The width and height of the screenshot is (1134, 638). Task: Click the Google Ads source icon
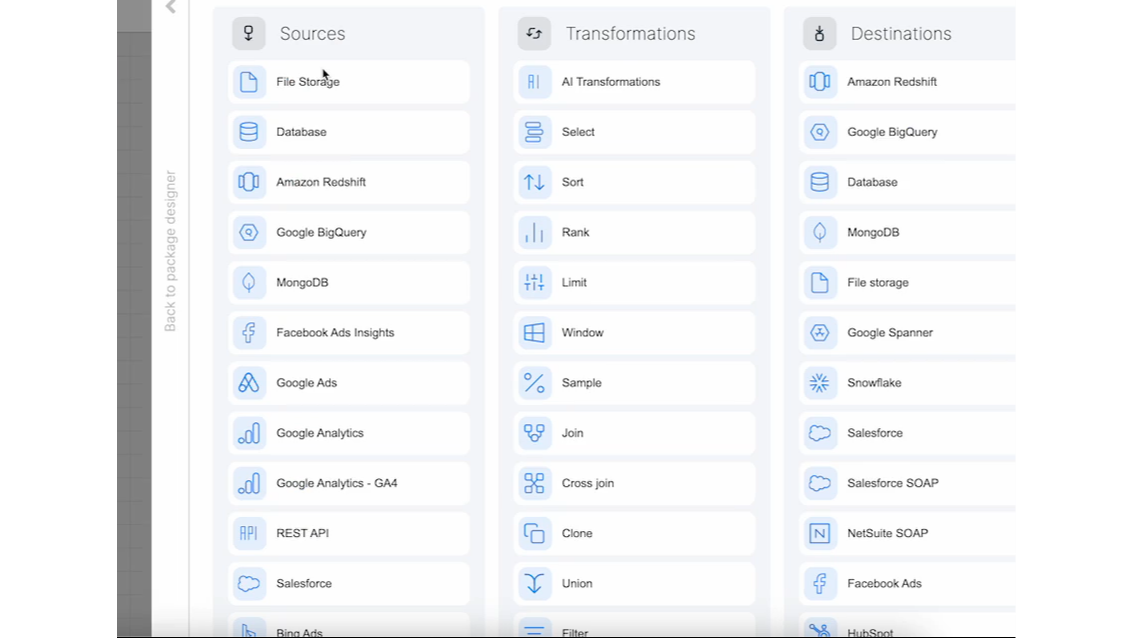tap(249, 383)
